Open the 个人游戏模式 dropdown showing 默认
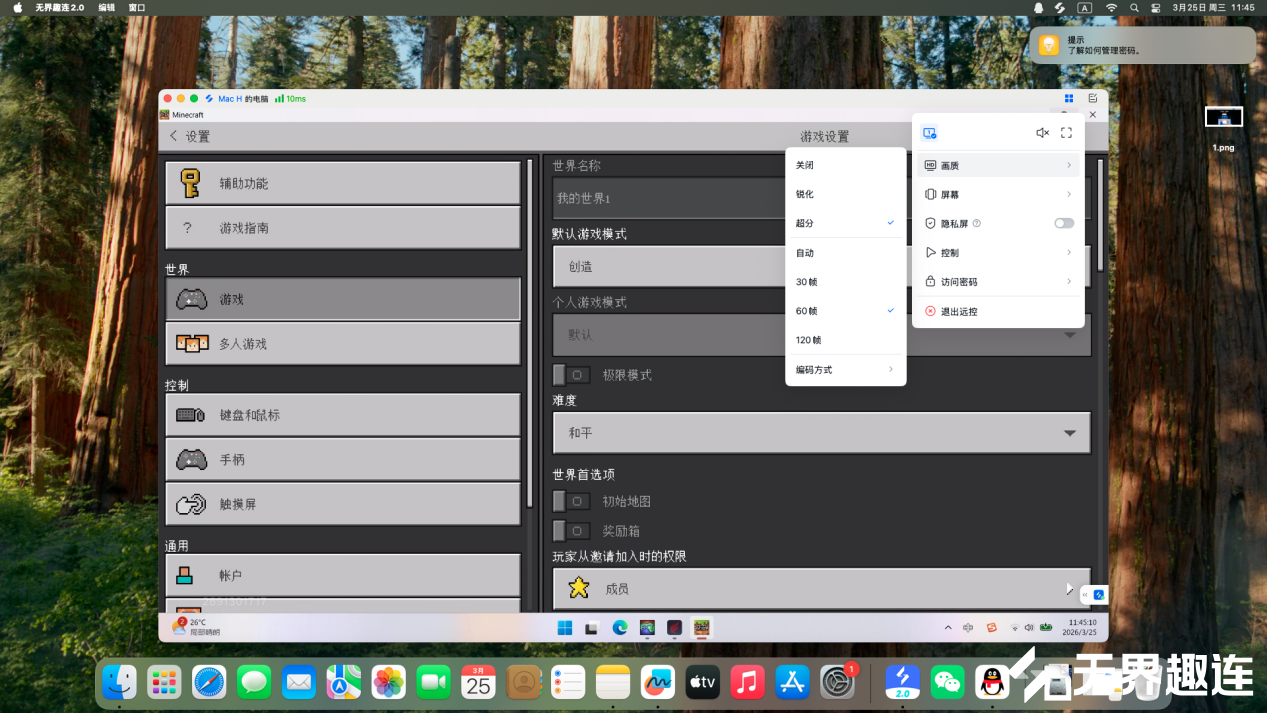 tap(821, 335)
